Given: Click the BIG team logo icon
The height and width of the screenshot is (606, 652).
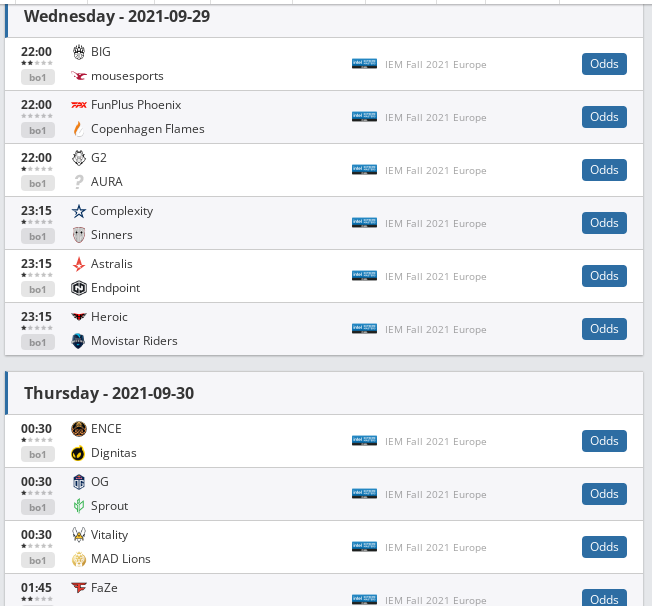Looking at the screenshot, I should [79, 52].
